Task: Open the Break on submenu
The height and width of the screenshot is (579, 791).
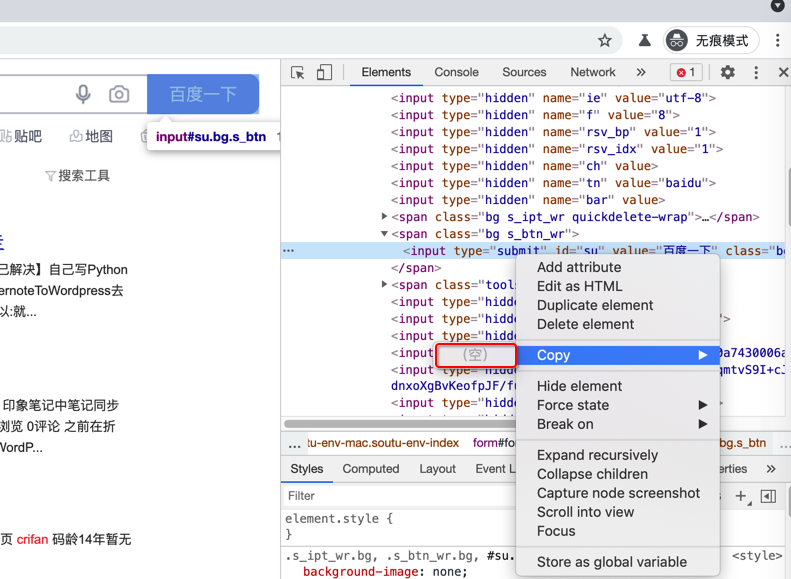Action: click(x=618, y=424)
